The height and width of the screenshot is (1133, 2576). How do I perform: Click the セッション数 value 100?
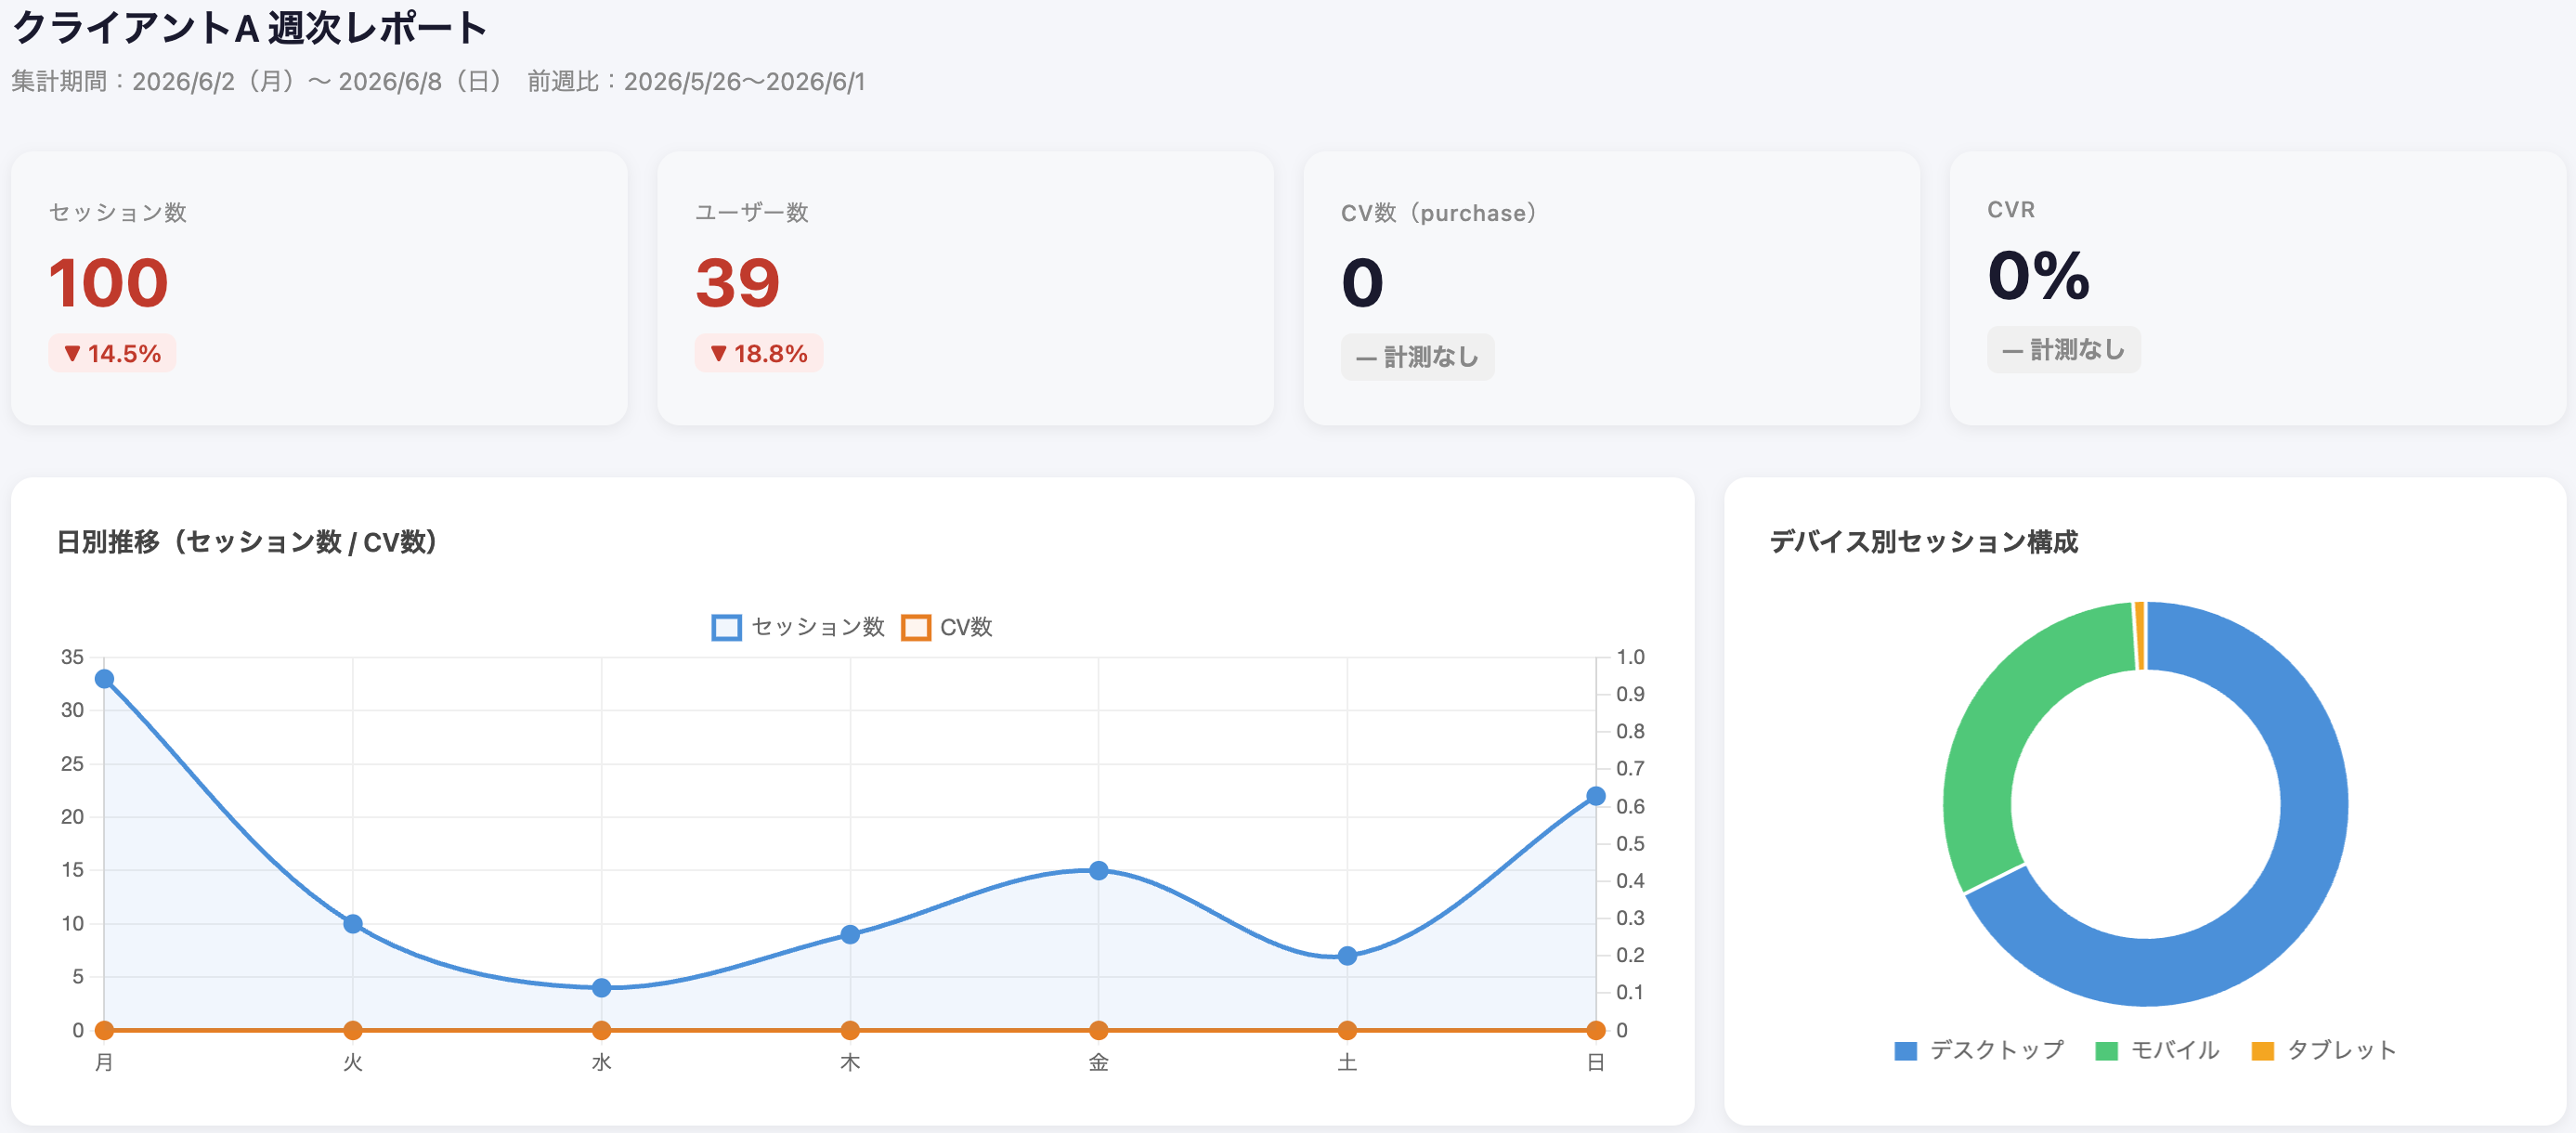[x=109, y=282]
